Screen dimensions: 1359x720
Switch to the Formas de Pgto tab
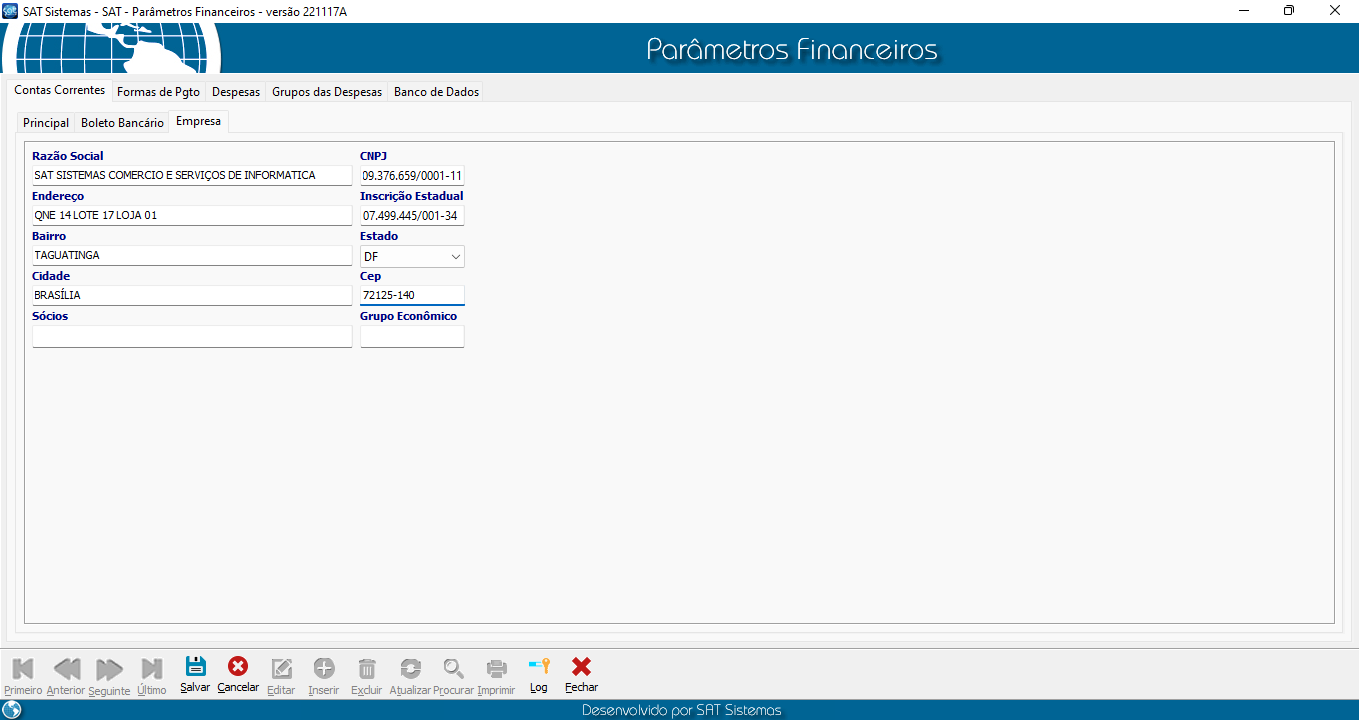158,92
